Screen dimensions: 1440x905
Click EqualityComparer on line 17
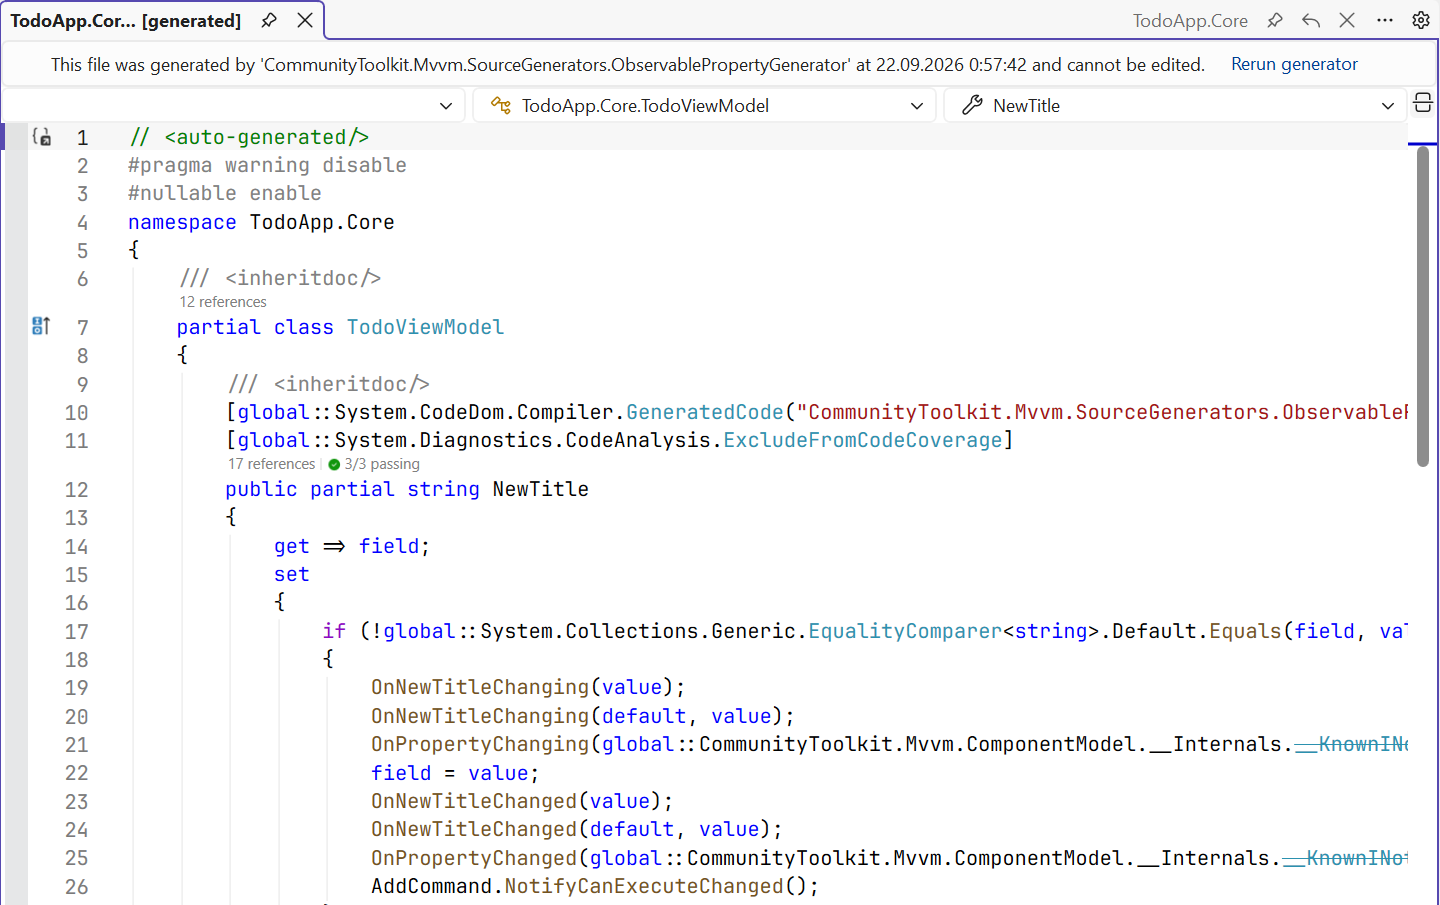(x=905, y=631)
